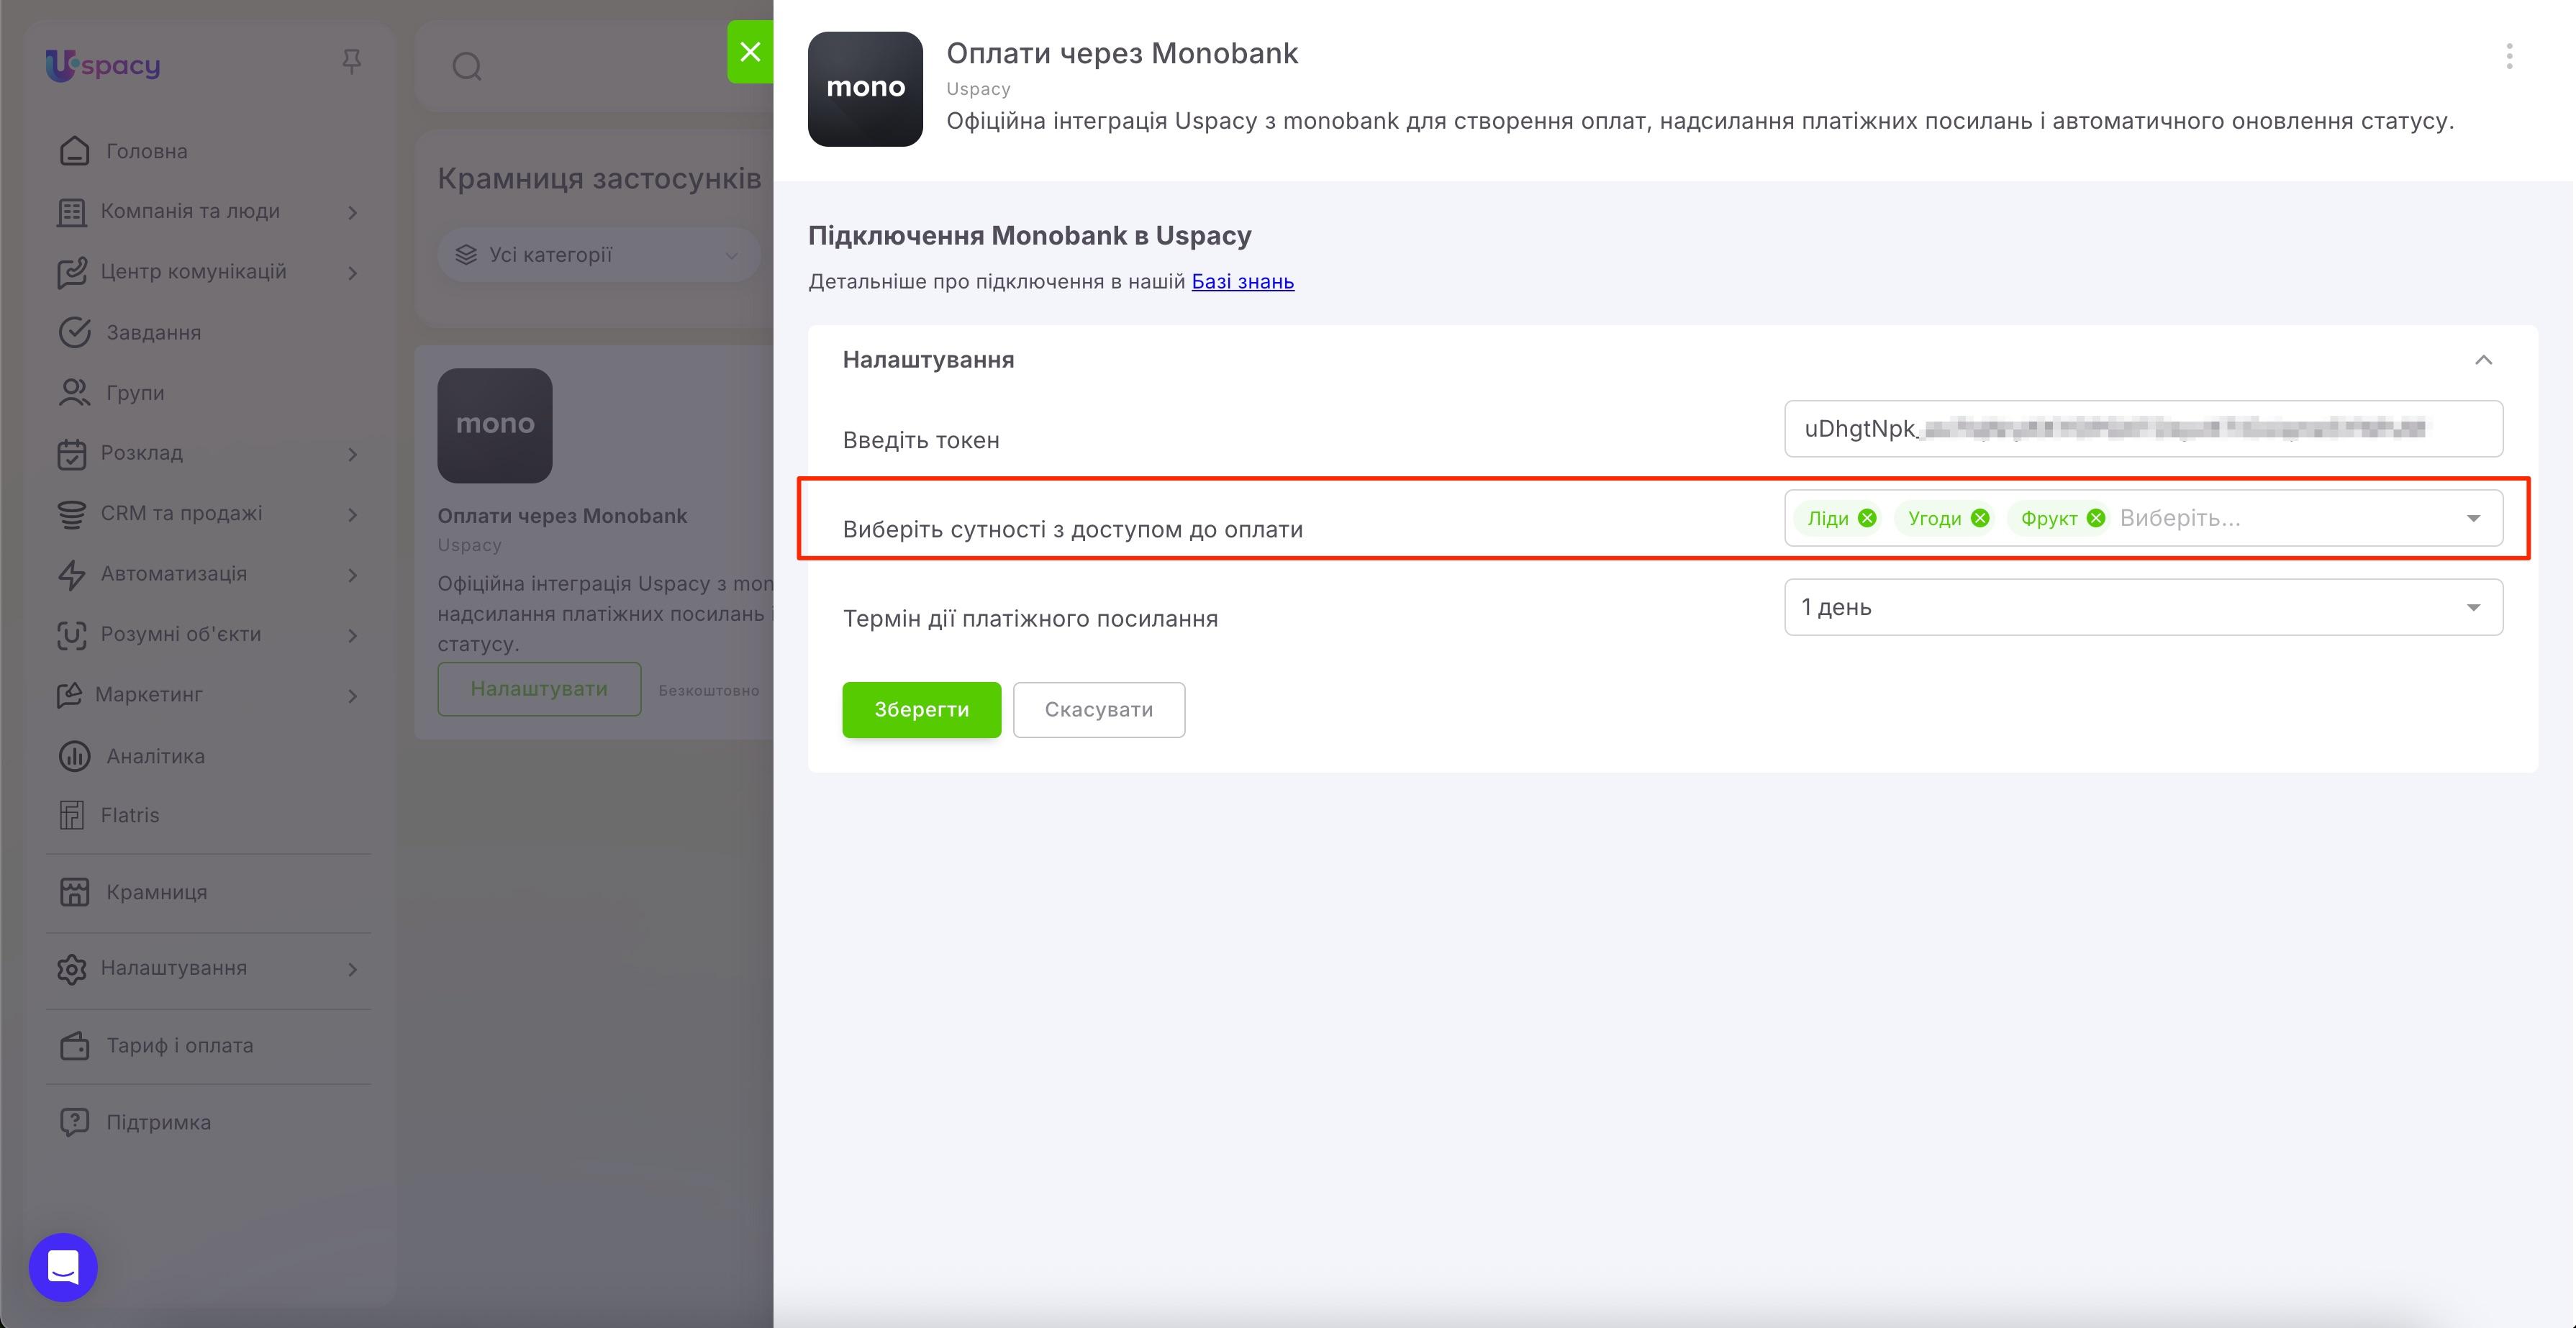Image resolution: width=2576 pixels, height=1328 pixels.
Task: Click the Підтримка help icon
Action: coord(74,1122)
